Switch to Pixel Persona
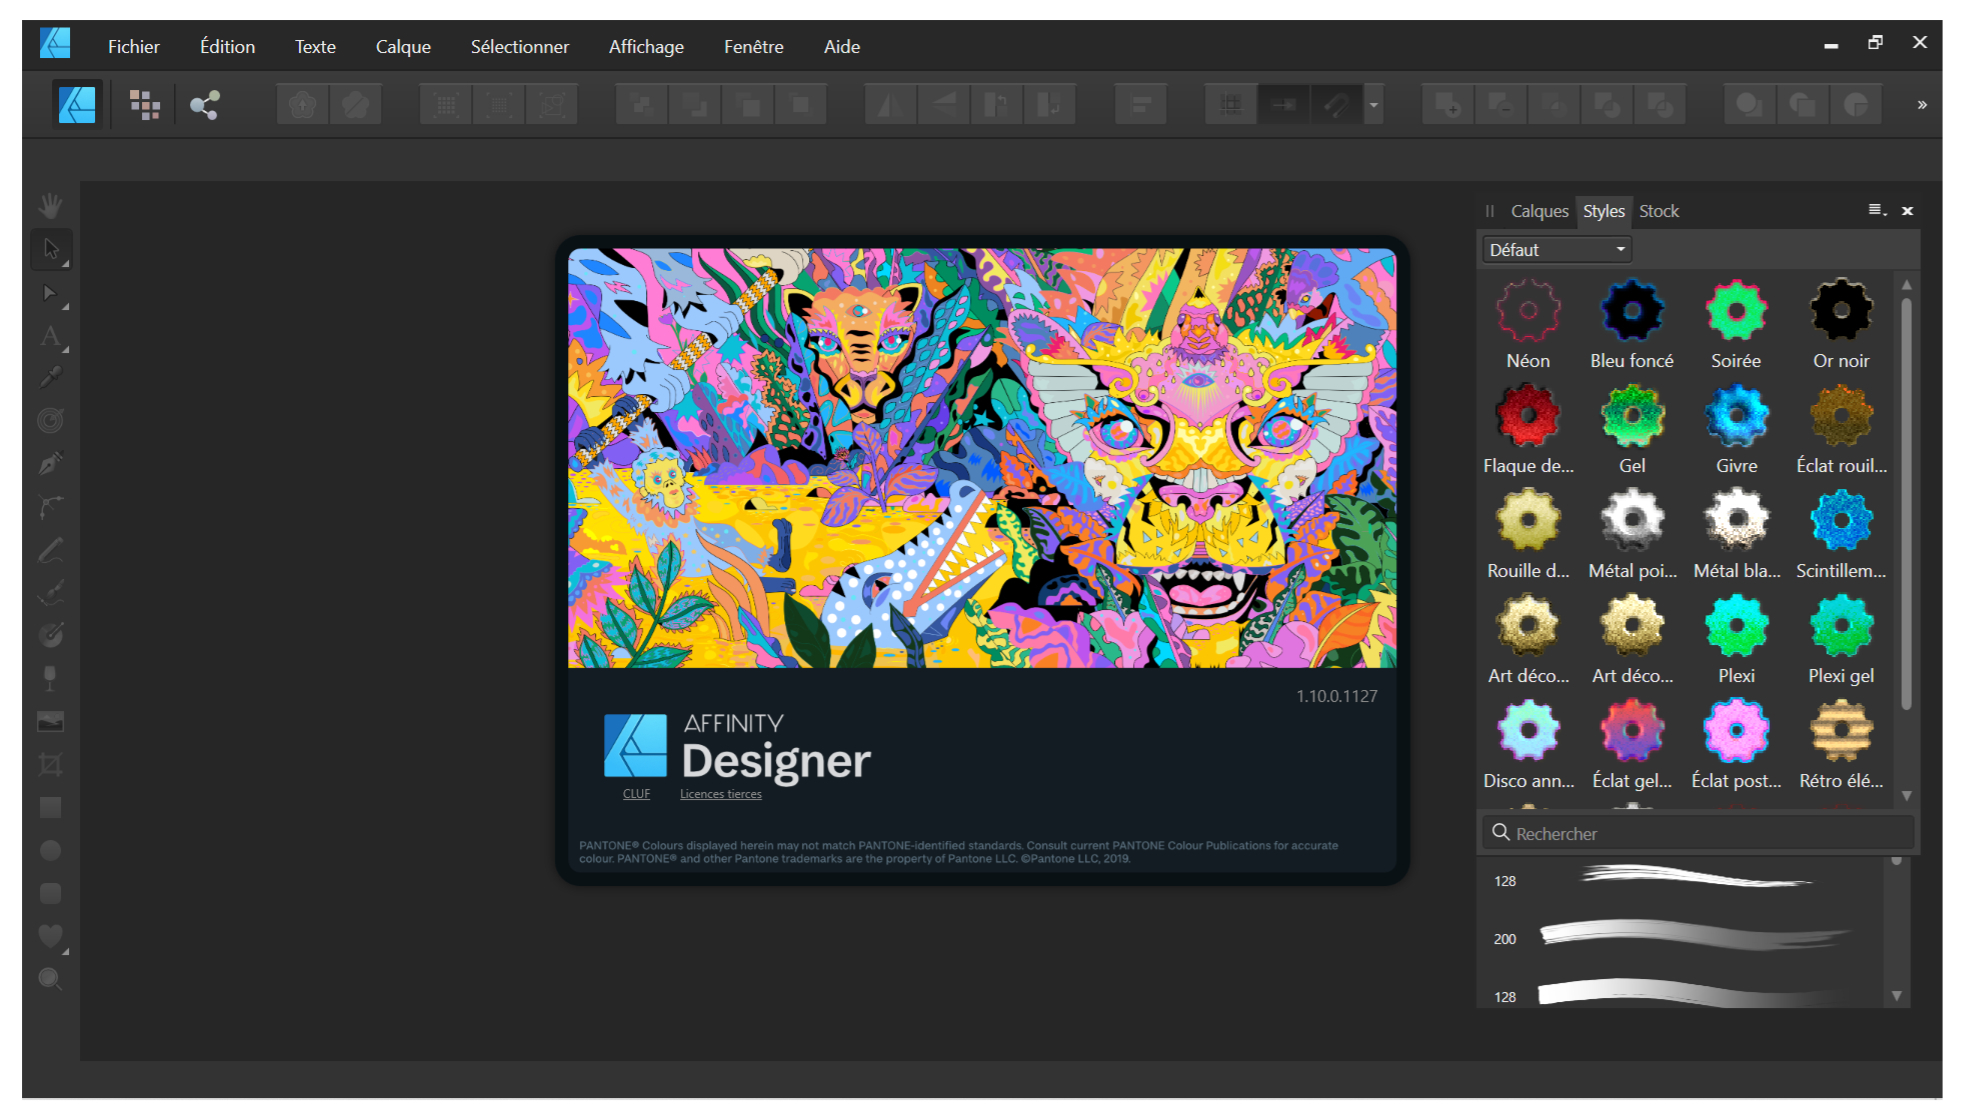 [145, 105]
